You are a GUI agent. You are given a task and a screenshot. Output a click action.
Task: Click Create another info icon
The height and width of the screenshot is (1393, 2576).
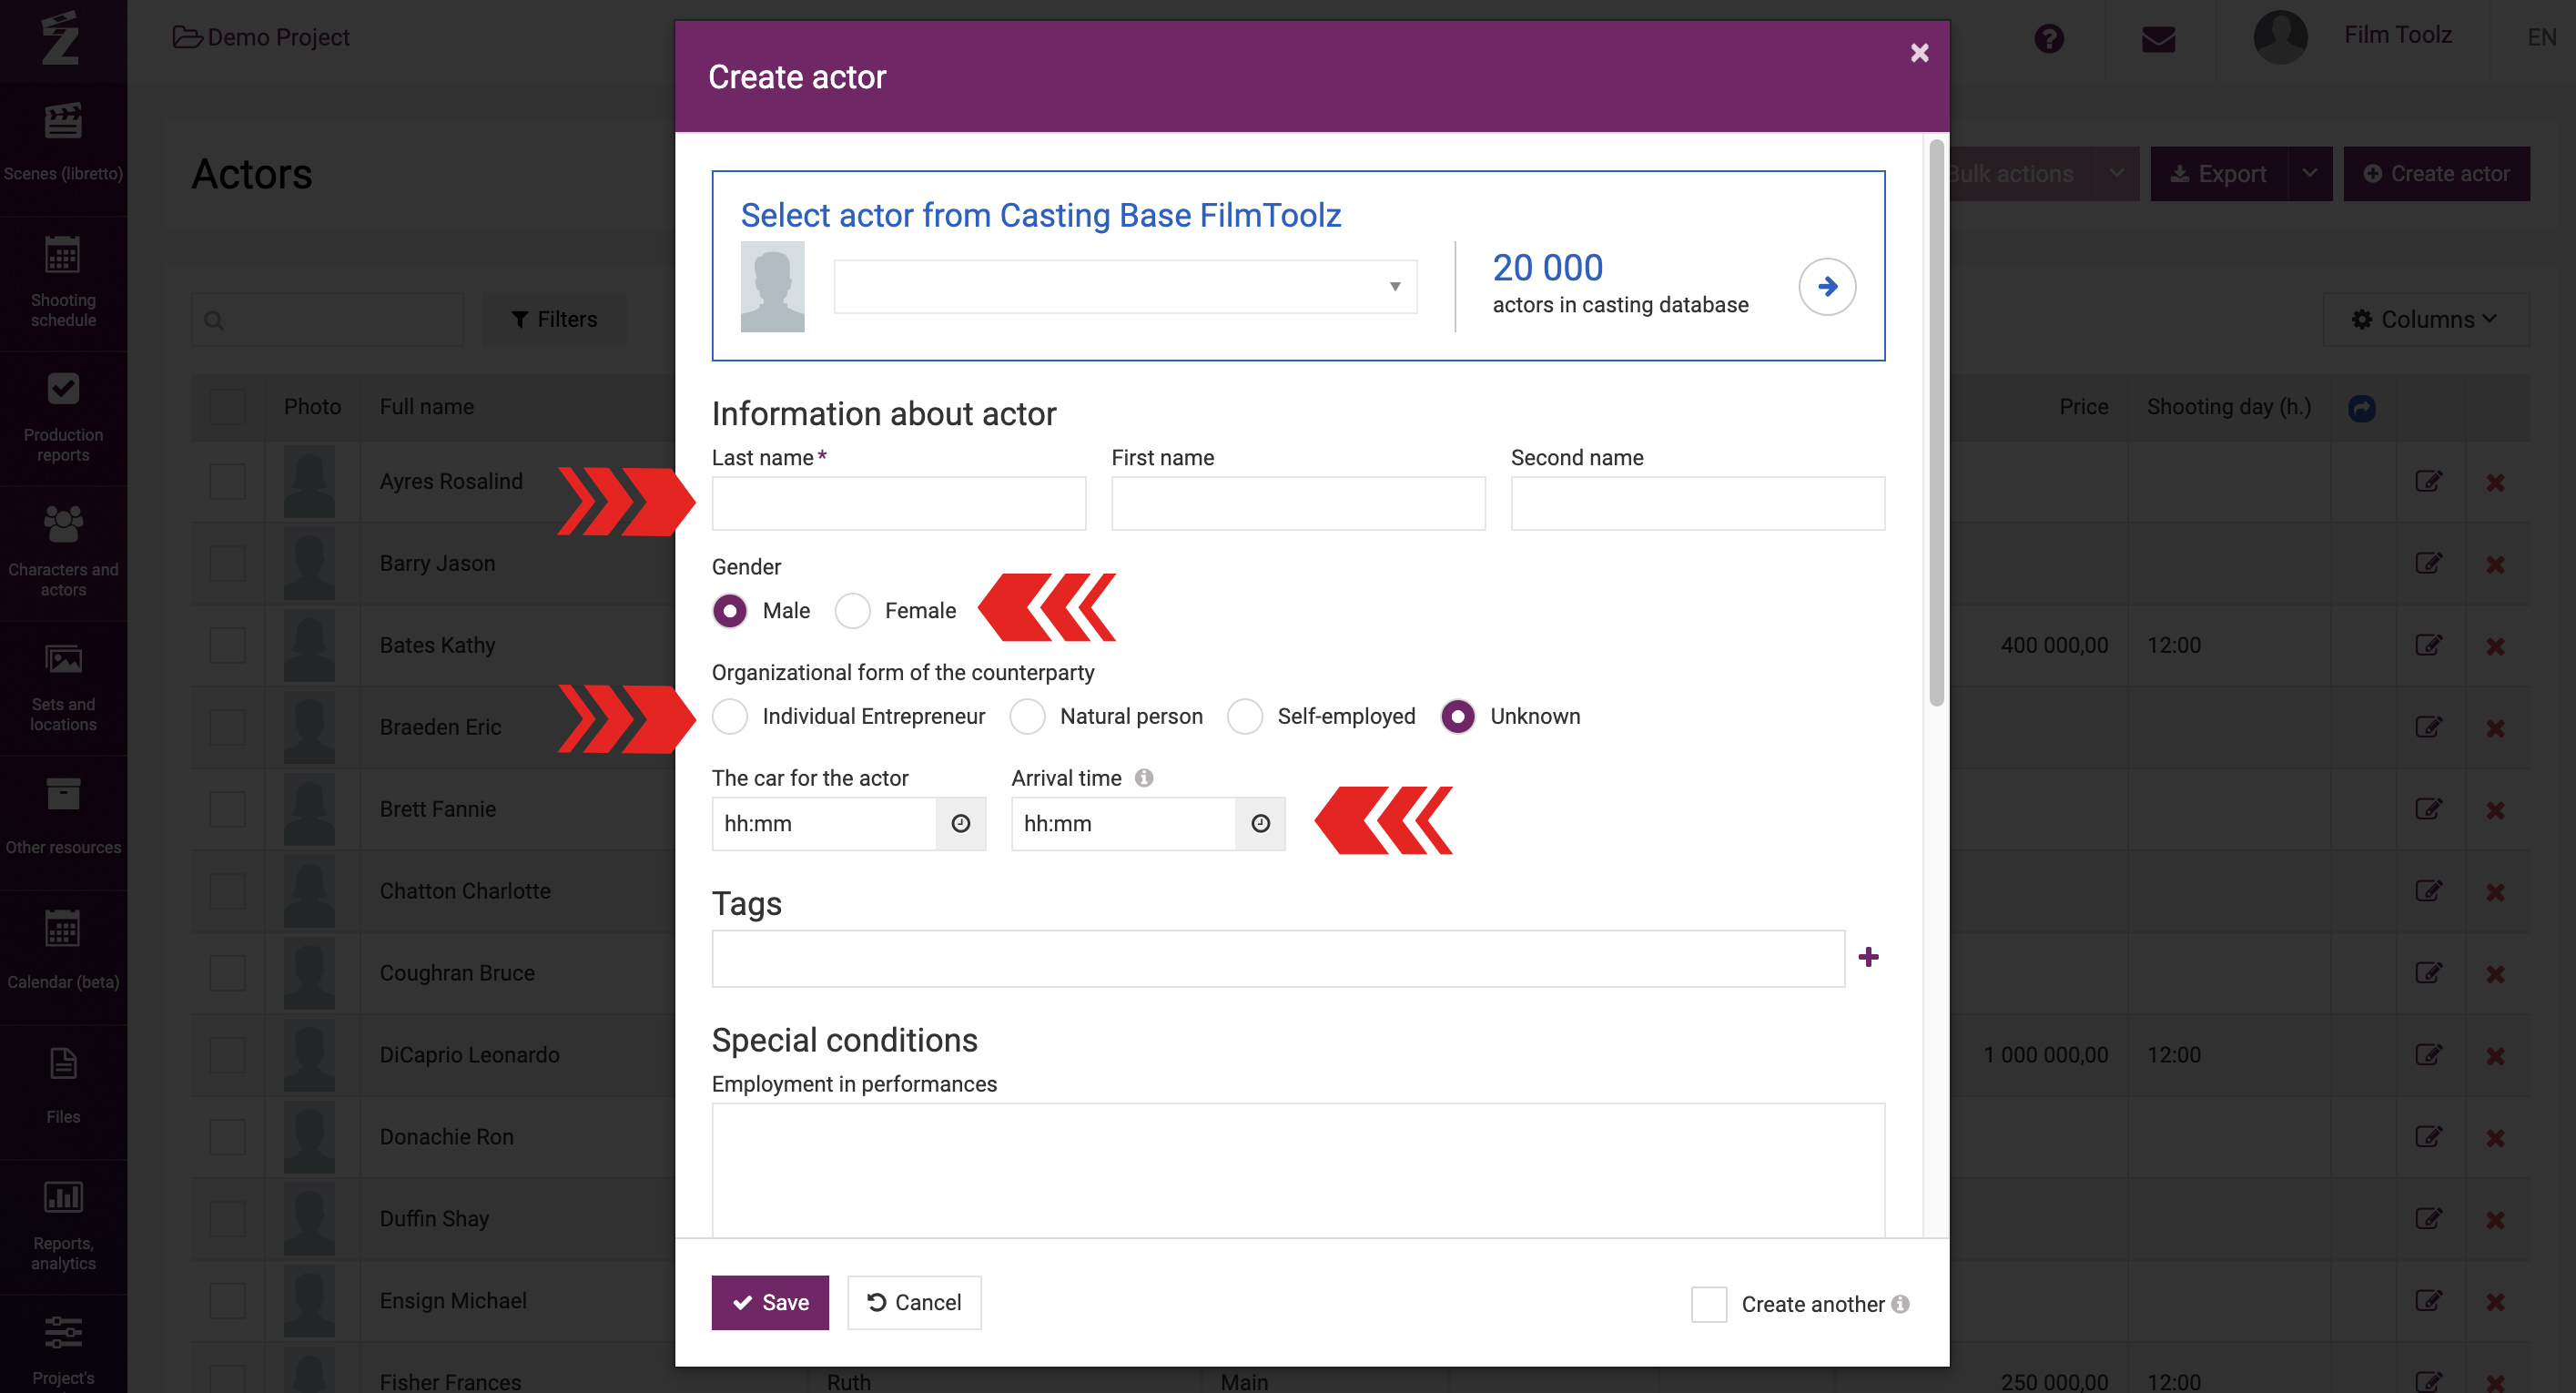coord(1900,1304)
